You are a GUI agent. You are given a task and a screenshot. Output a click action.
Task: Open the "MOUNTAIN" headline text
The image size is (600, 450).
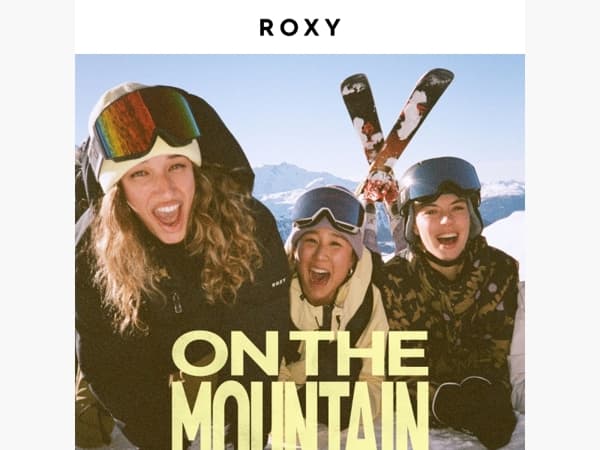click(x=302, y=416)
